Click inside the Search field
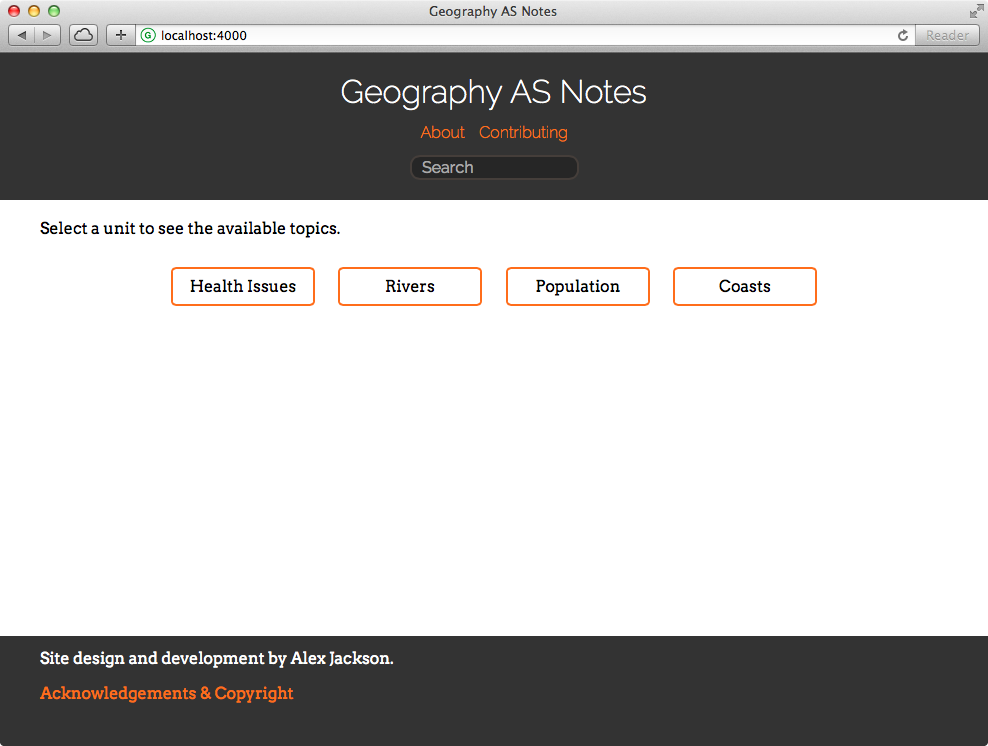 click(x=493, y=167)
